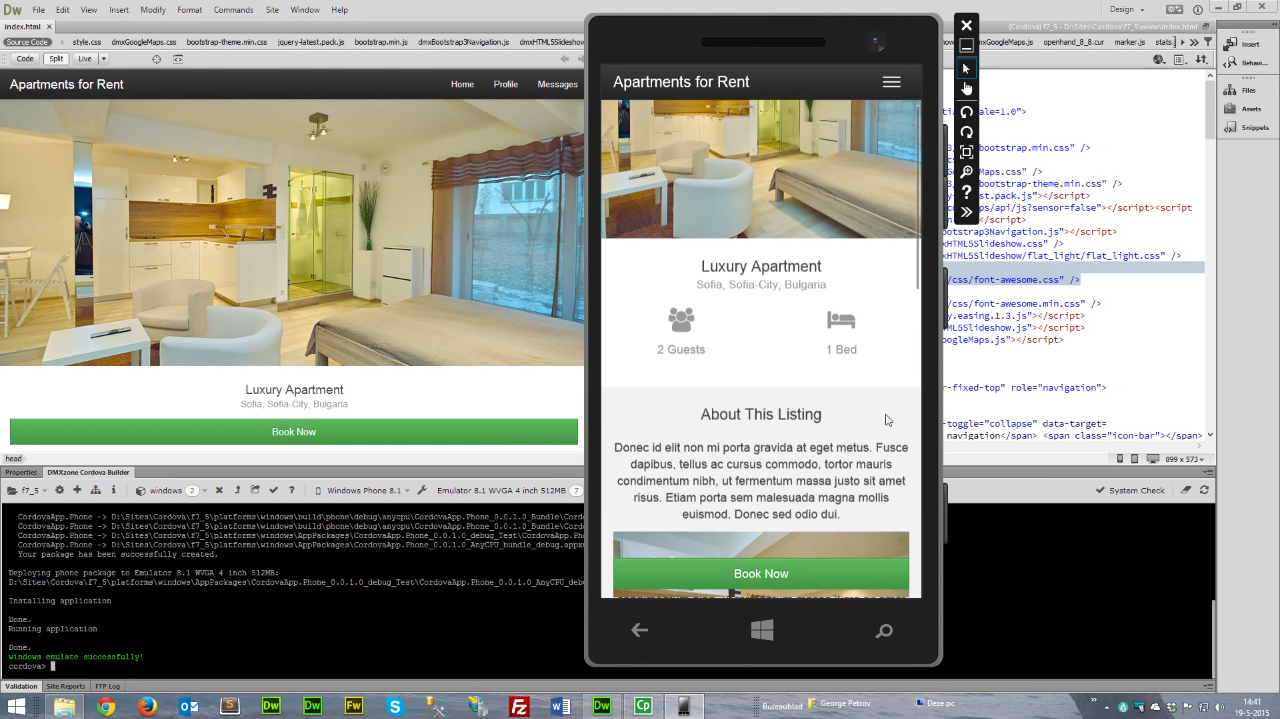Open Firefox from the Windows taskbar

pyautogui.click(x=148, y=706)
